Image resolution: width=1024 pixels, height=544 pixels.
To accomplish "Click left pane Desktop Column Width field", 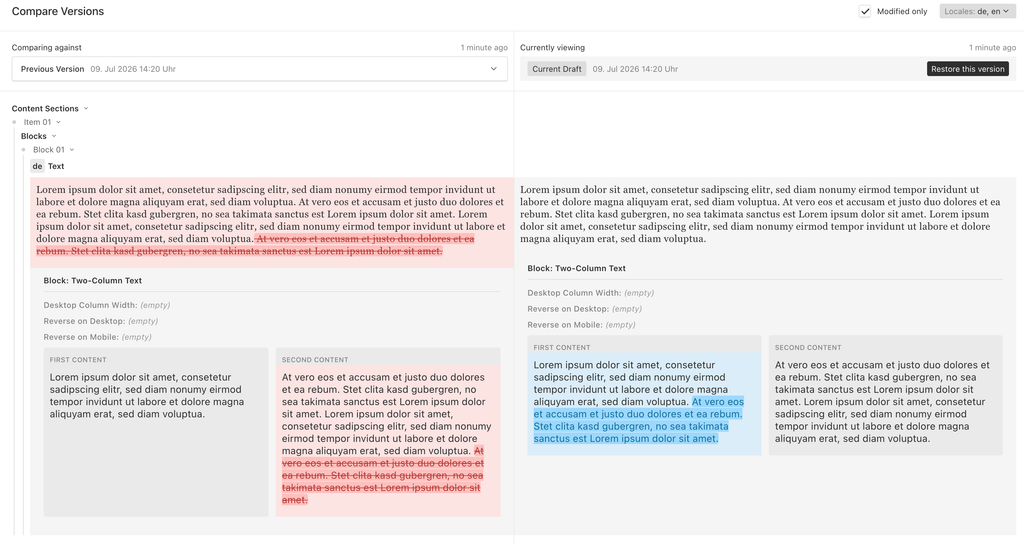I will click(x=107, y=305).
